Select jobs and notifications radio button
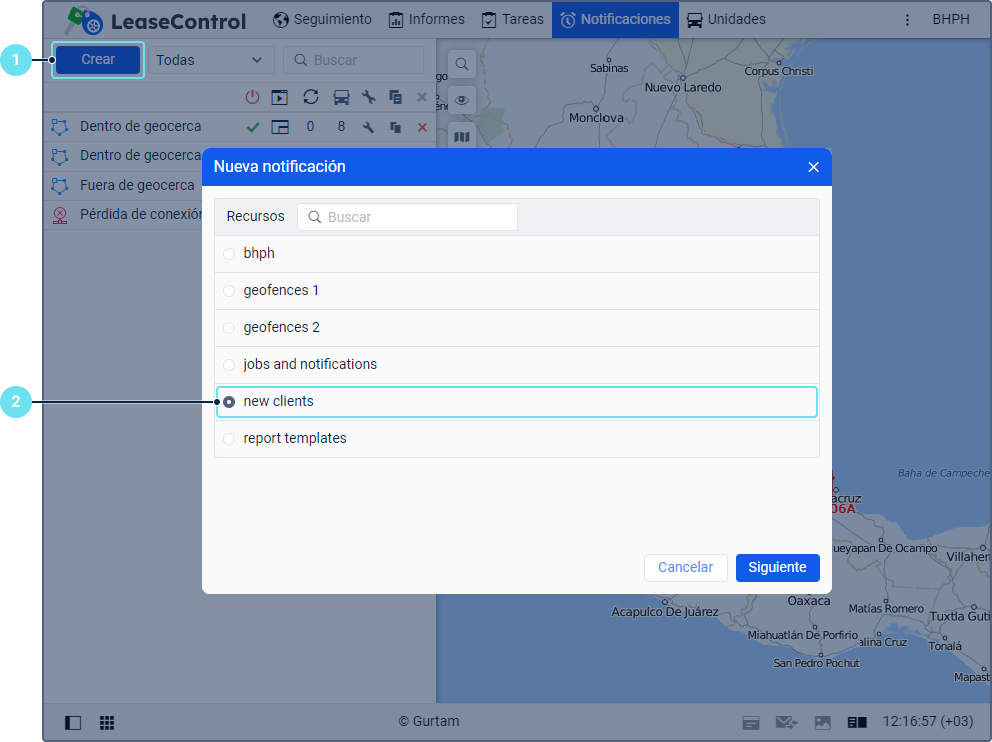Viewport: 992px width, 742px height. (x=229, y=365)
